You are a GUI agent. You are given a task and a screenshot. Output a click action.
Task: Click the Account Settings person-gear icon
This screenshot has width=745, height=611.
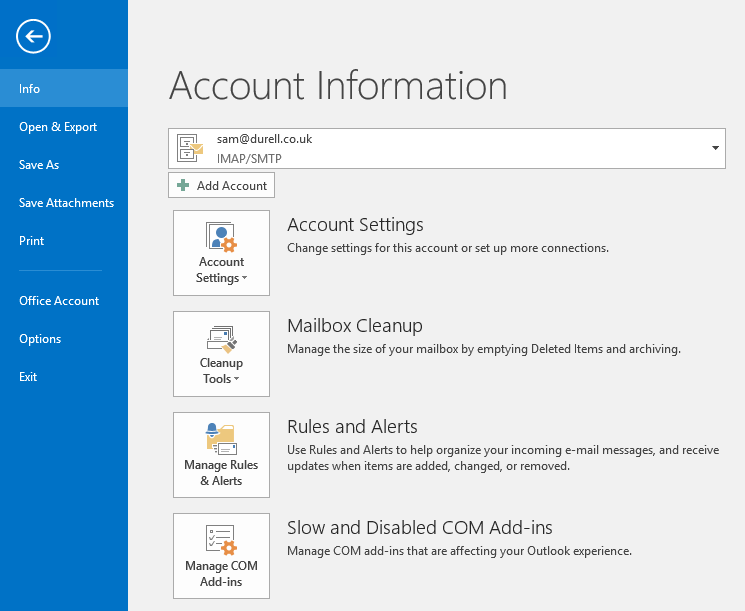[221, 236]
